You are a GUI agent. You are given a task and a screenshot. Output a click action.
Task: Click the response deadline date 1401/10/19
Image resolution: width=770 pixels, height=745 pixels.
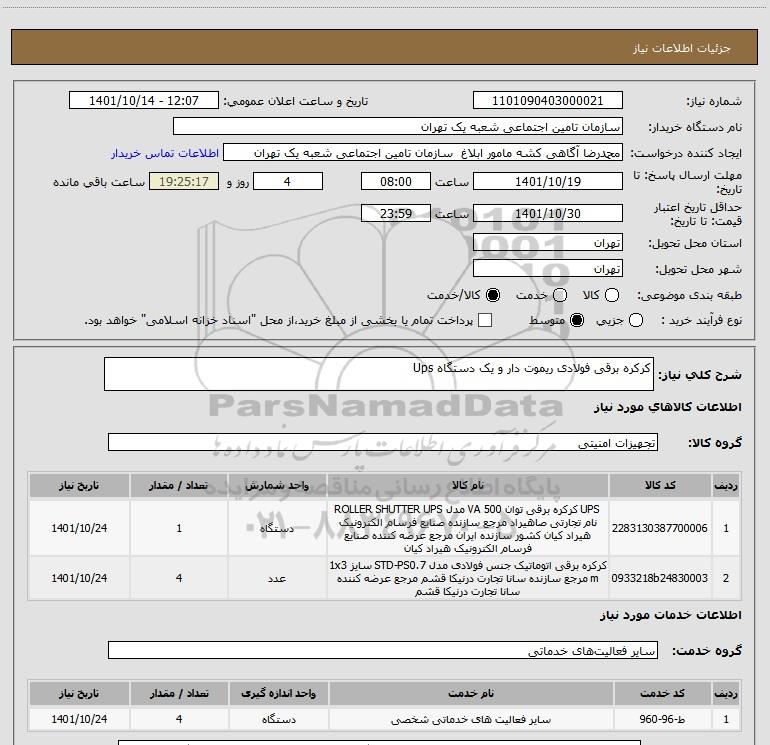point(548,181)
